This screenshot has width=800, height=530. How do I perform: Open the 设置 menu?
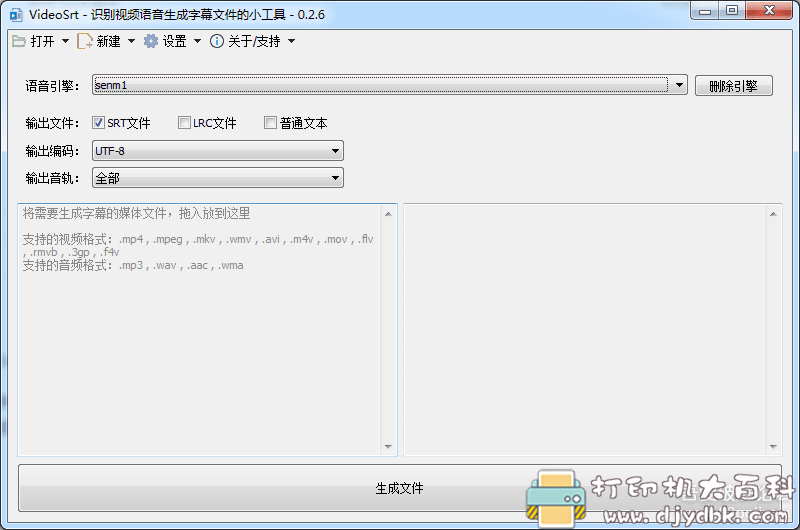174,41
